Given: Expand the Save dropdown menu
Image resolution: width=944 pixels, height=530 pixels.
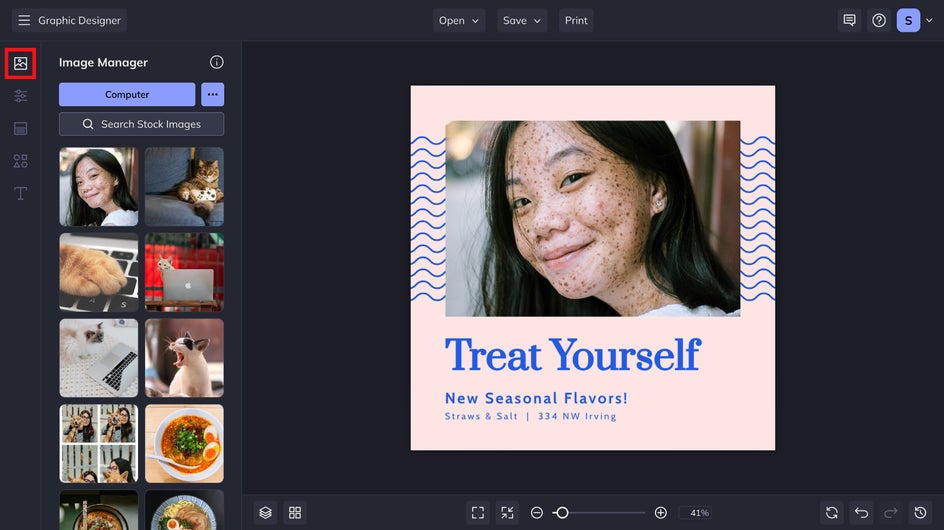Looking at the screenshot, I should [522, 20].
